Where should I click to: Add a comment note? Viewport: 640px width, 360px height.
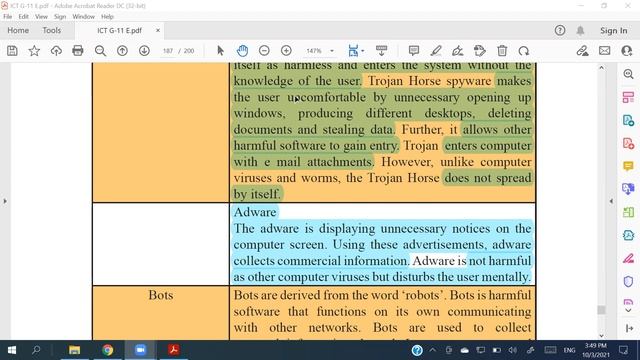[414, 51]
